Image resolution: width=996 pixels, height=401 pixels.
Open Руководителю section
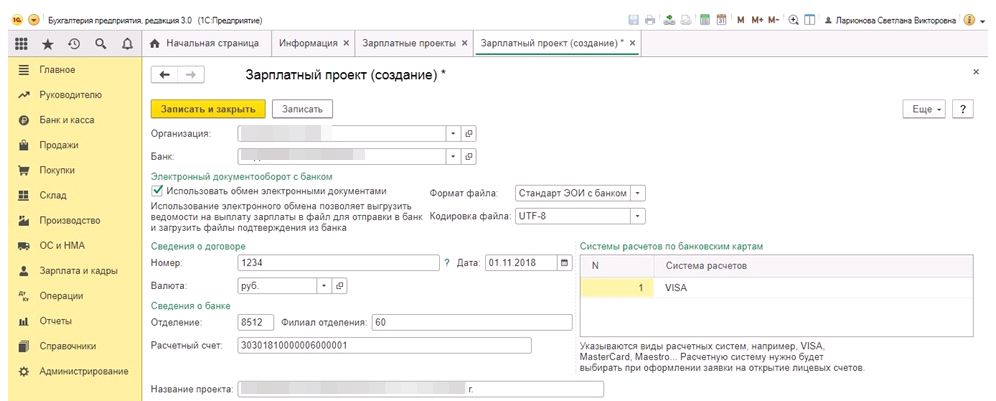[x=71, y=95]
